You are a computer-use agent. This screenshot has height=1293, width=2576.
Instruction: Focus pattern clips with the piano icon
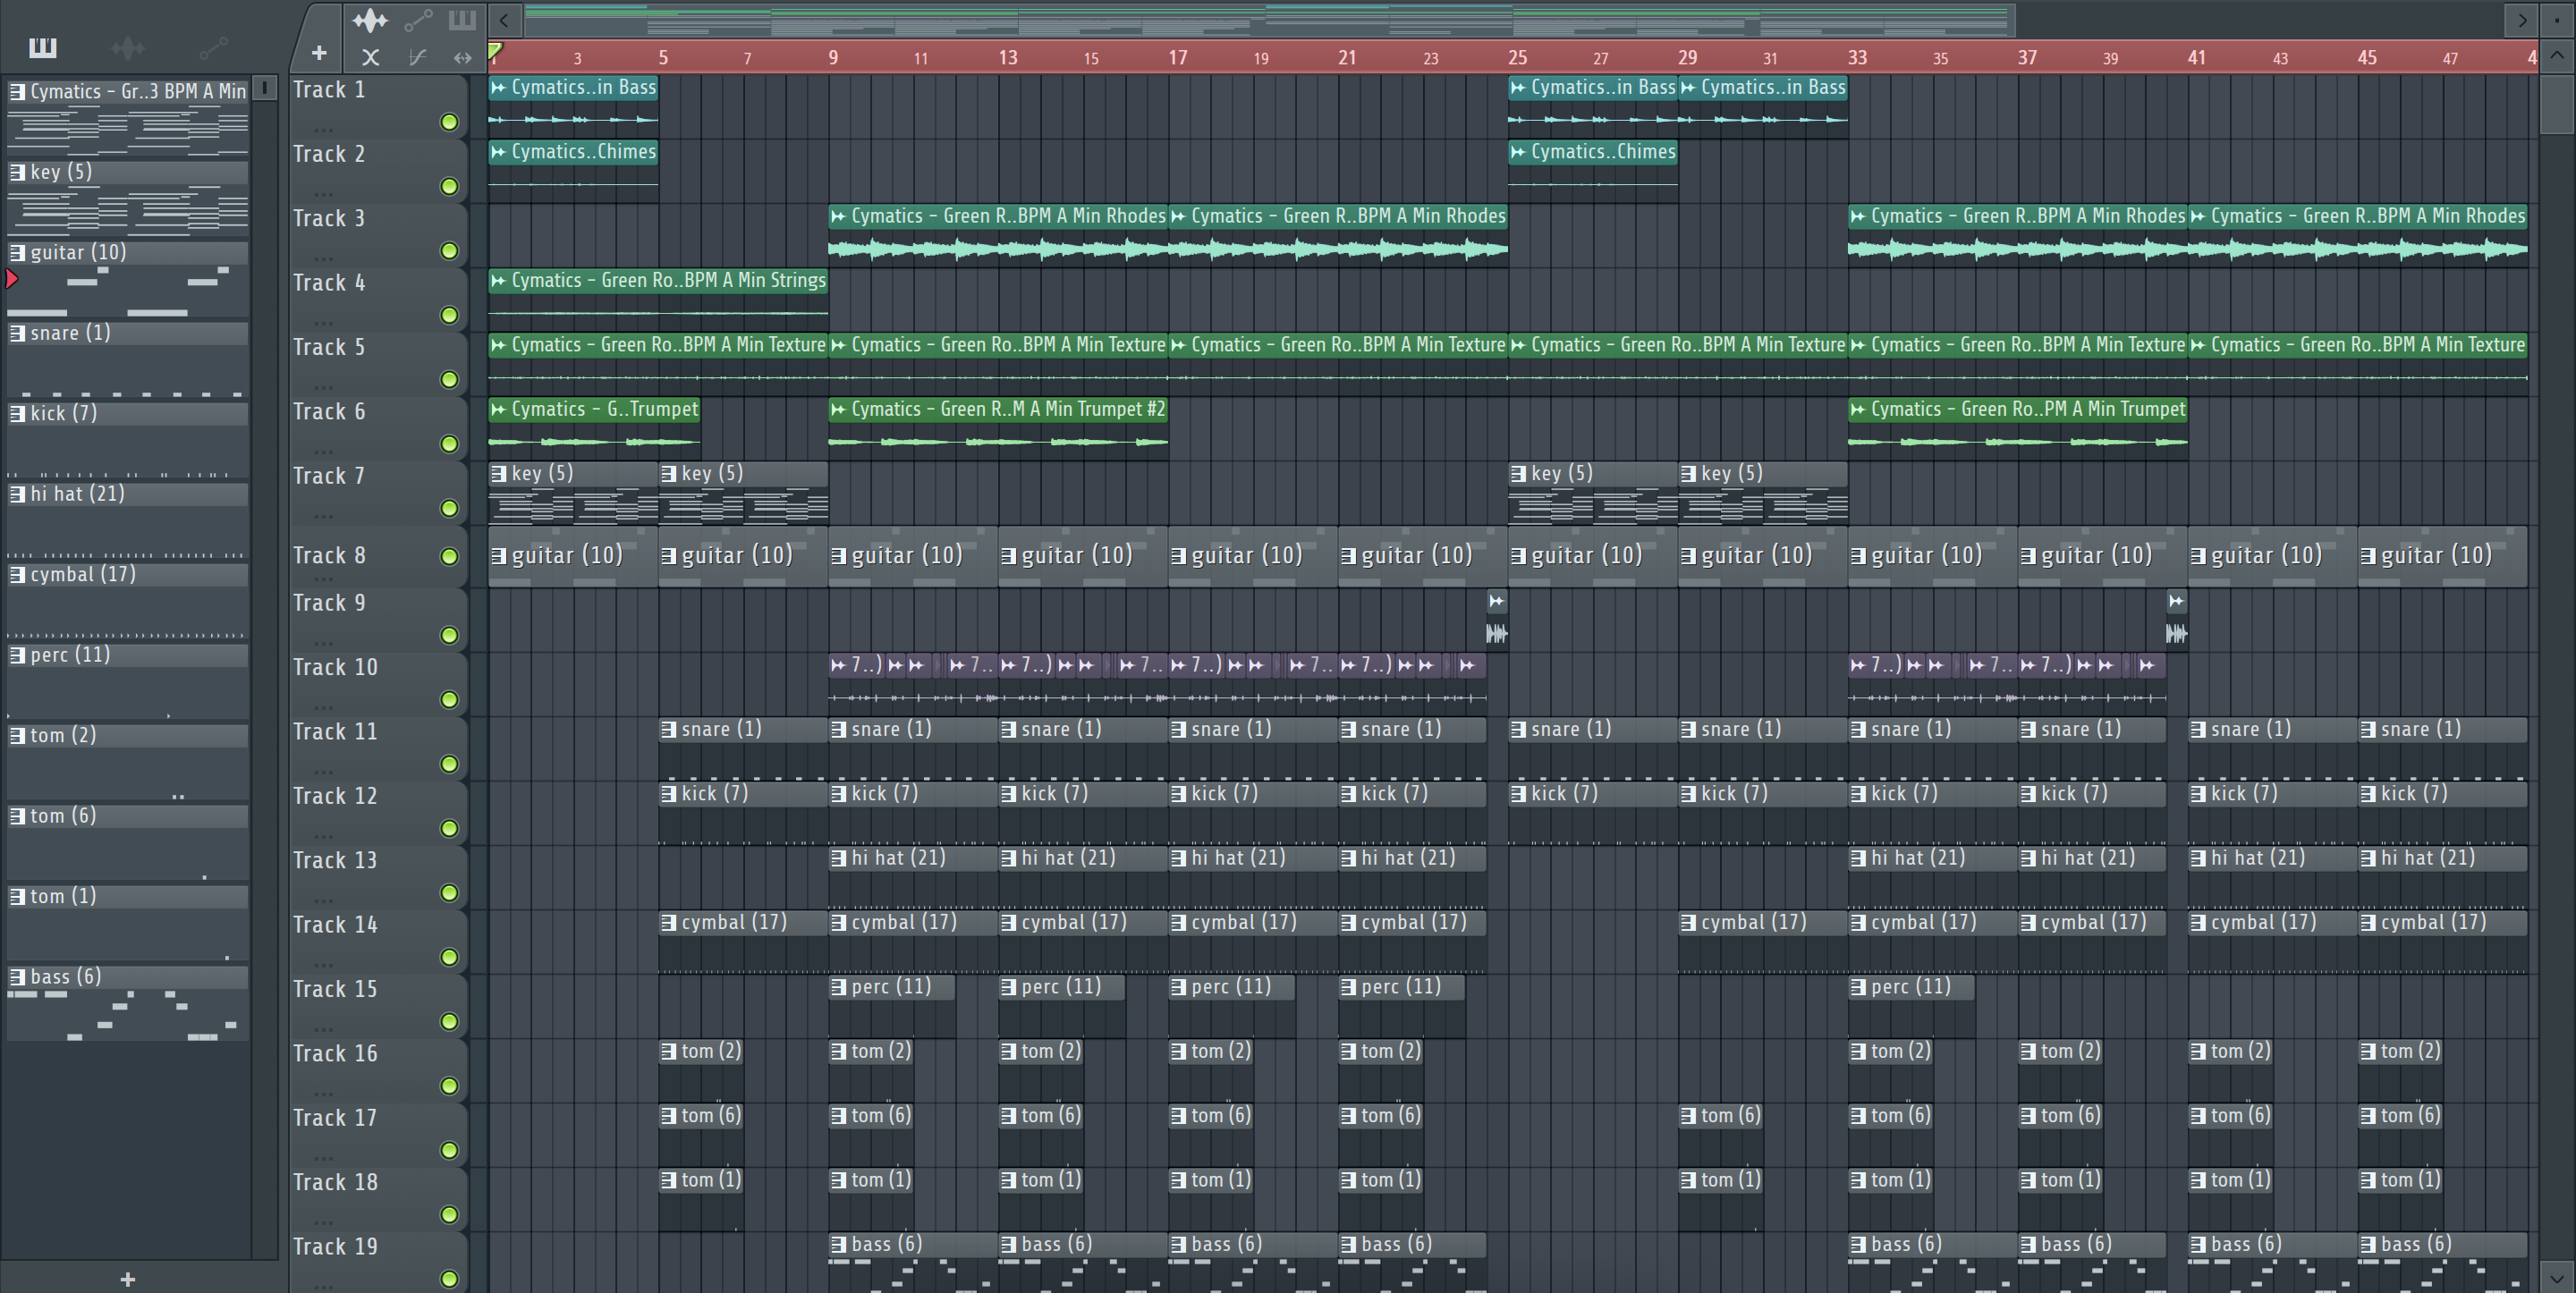point(462,20)
